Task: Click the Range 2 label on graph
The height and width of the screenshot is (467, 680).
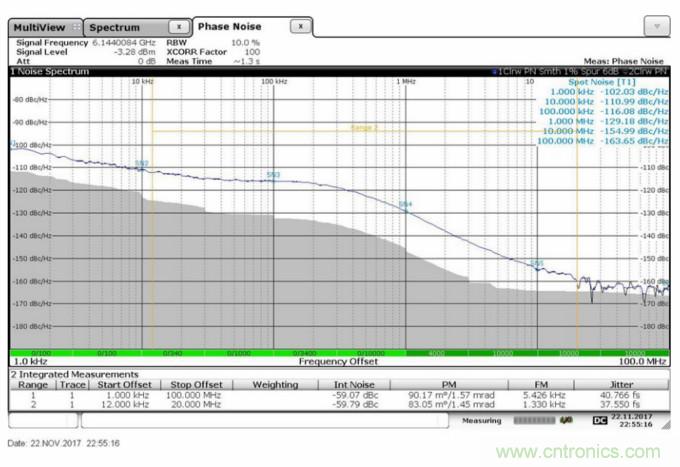Action: [365, 128]
